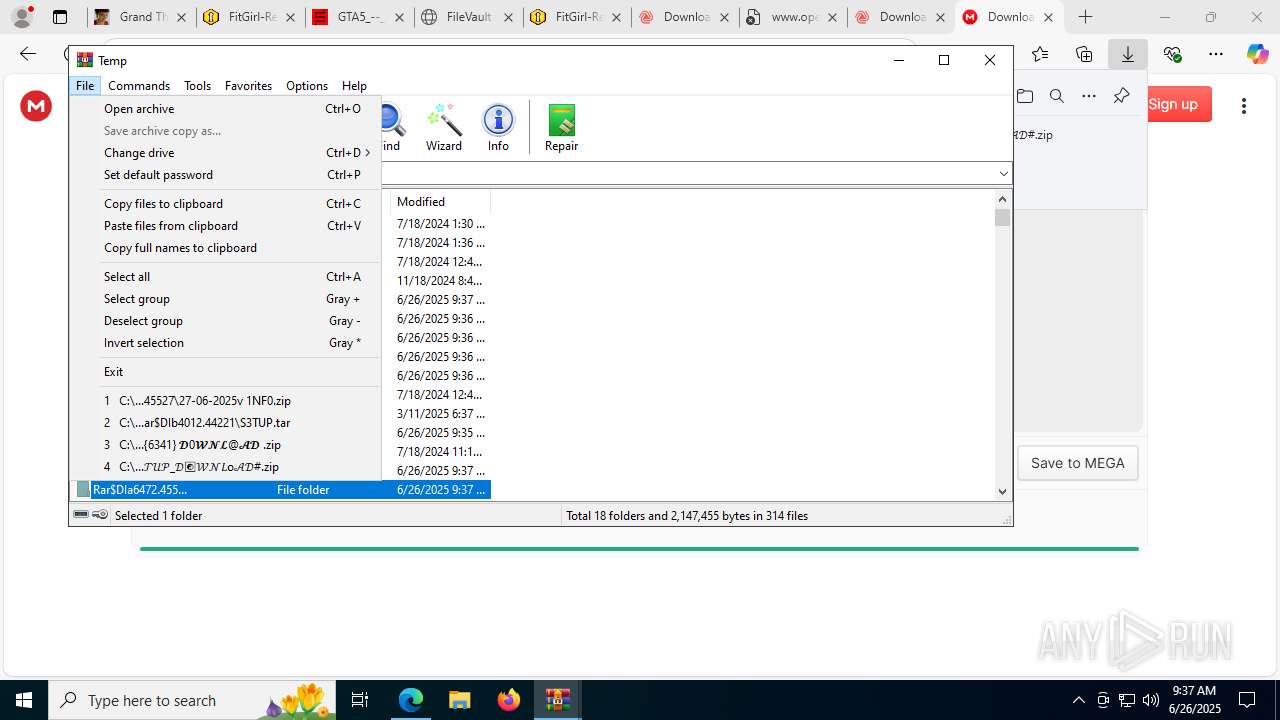Open more options in downloads flyout
The width and height of the screenshot is (1280, 720).
tap(1089, 96)
